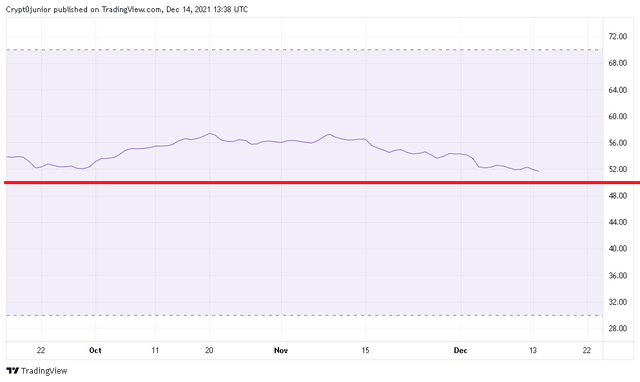Image resolution: width=640 pixels, height=382 pixels.
Task: Click the 28.00 price axis label
Action: (618, 328)
